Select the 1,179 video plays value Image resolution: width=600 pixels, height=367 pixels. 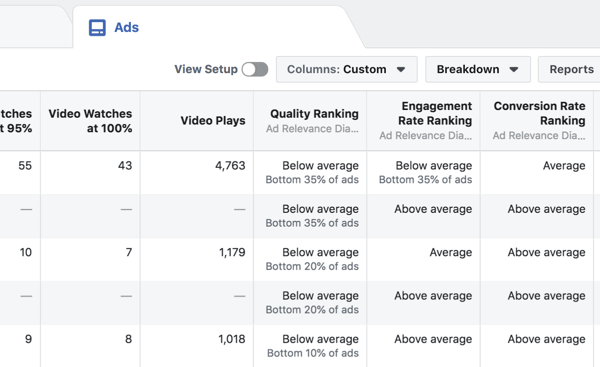click(232, 253)
